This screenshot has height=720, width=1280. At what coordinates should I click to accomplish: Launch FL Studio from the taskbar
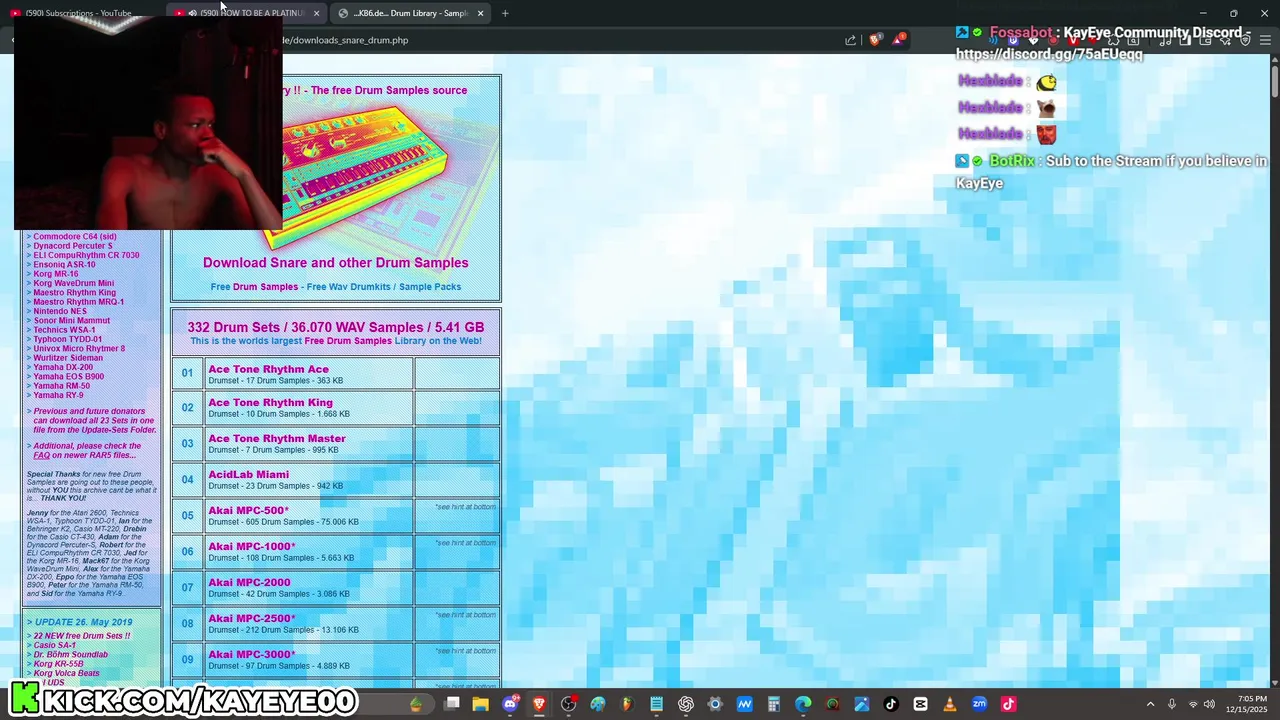click(627, 704)
